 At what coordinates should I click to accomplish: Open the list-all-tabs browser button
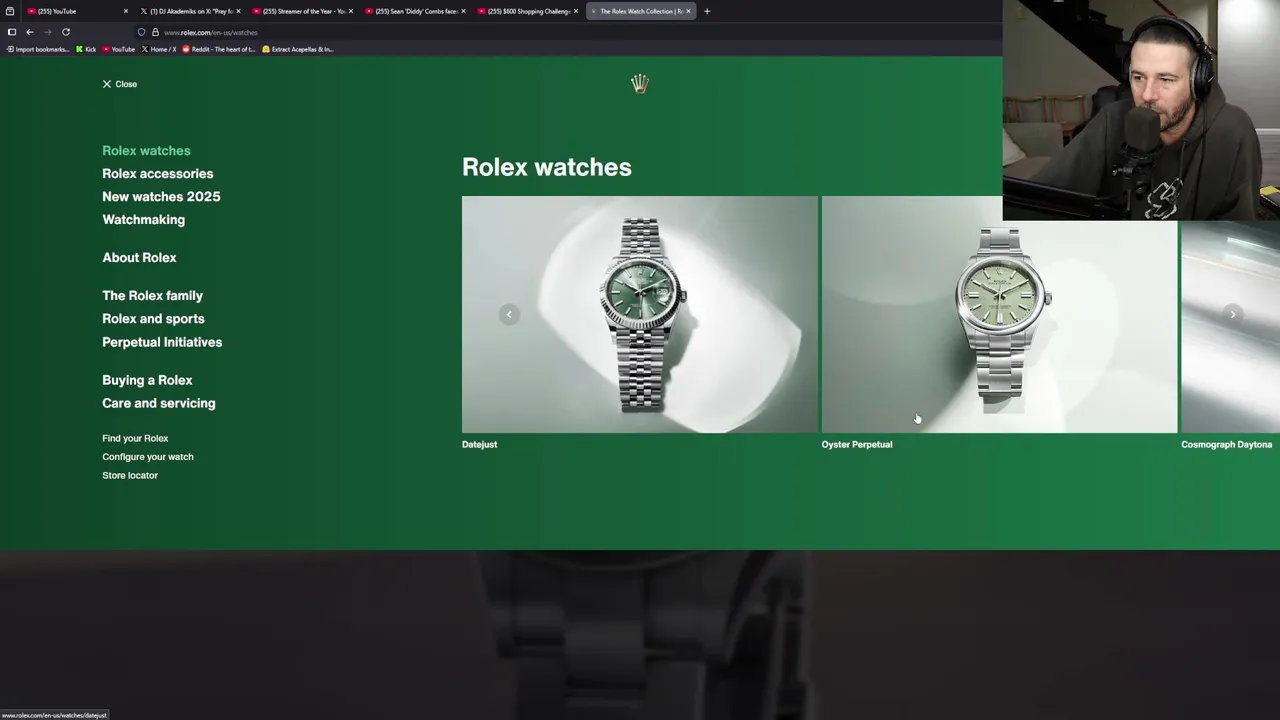[10, 11]
